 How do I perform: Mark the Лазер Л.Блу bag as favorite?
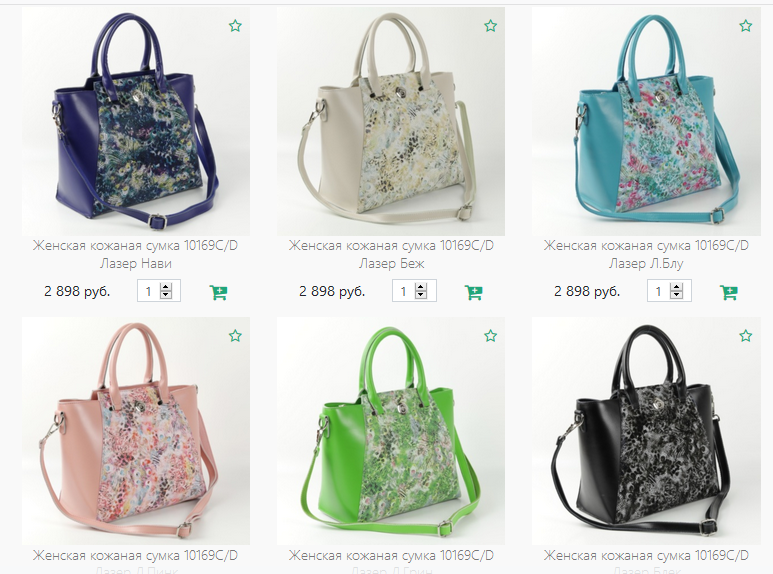coord(746,26)
